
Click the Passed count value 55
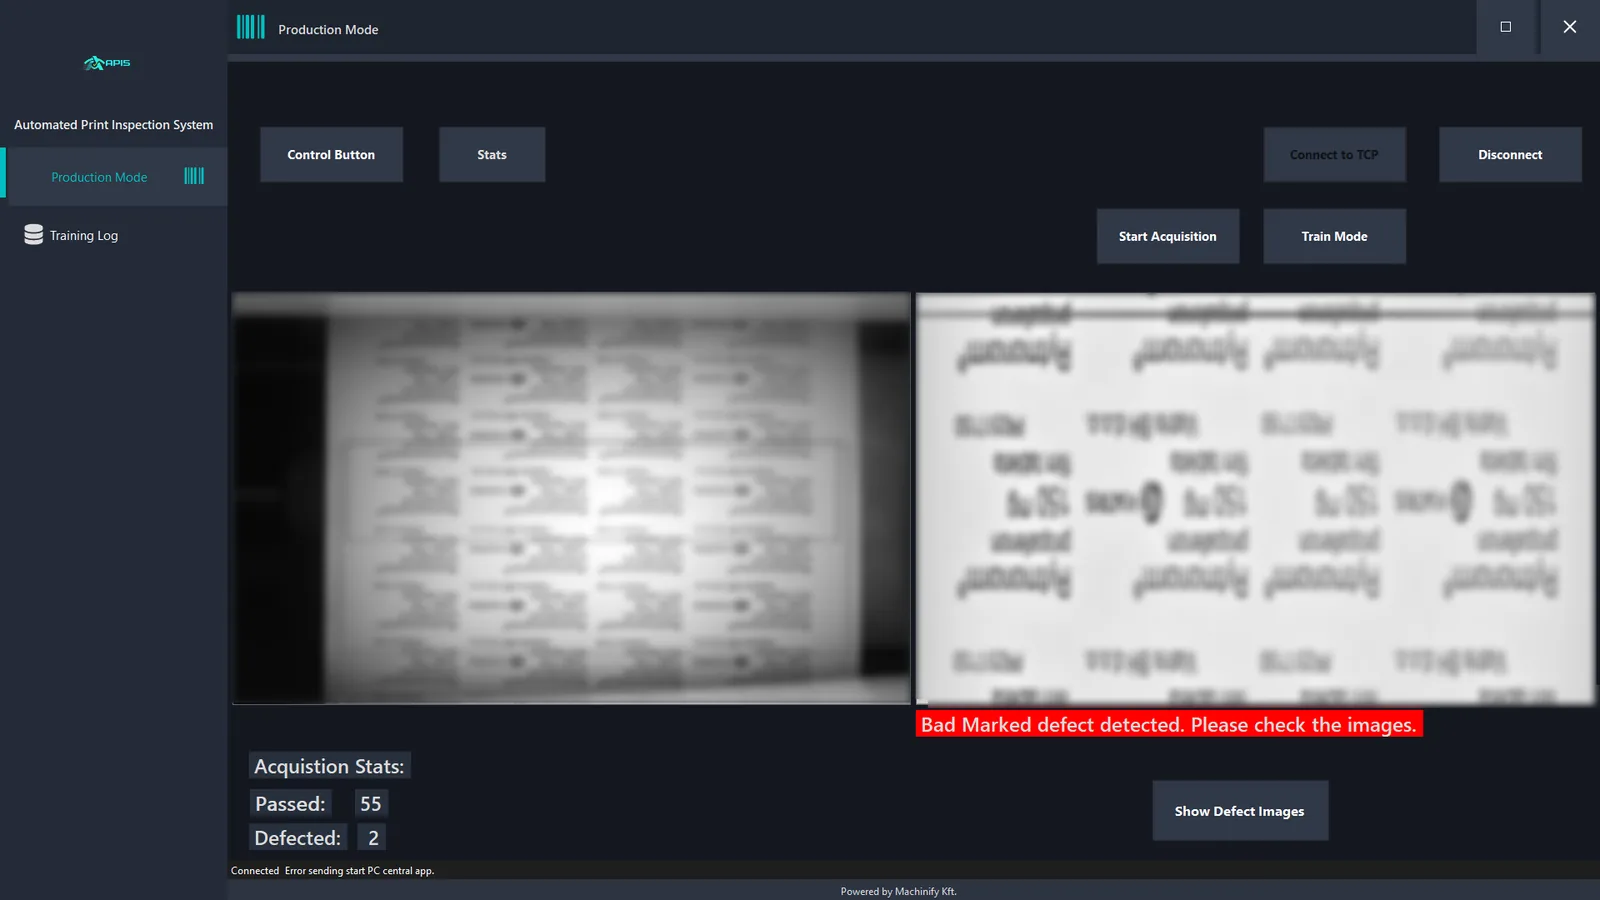[371, 803]
